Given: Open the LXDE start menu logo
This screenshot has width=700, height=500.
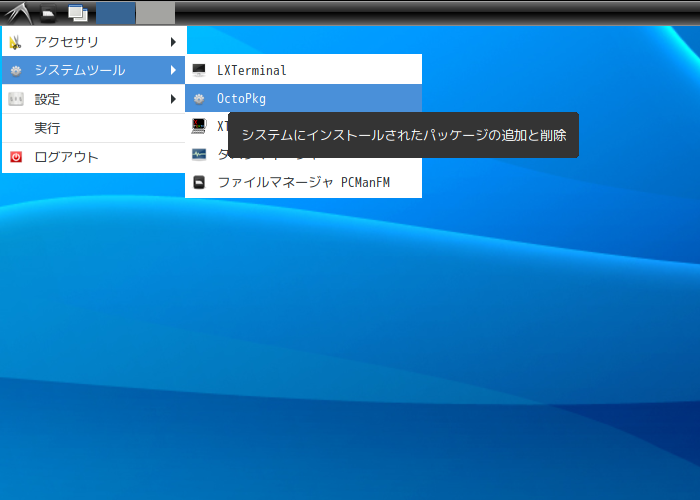Looking at the screenshot, I should [x=18, y=13].
